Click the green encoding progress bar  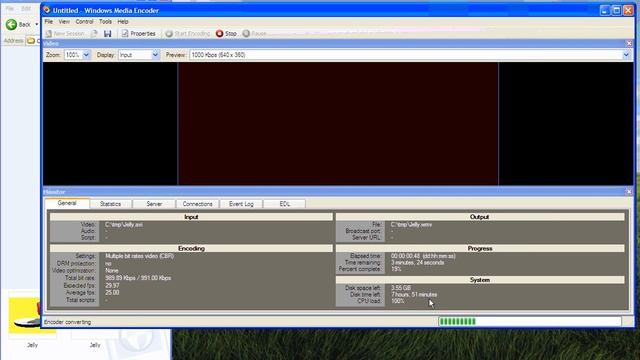point(530,322)
